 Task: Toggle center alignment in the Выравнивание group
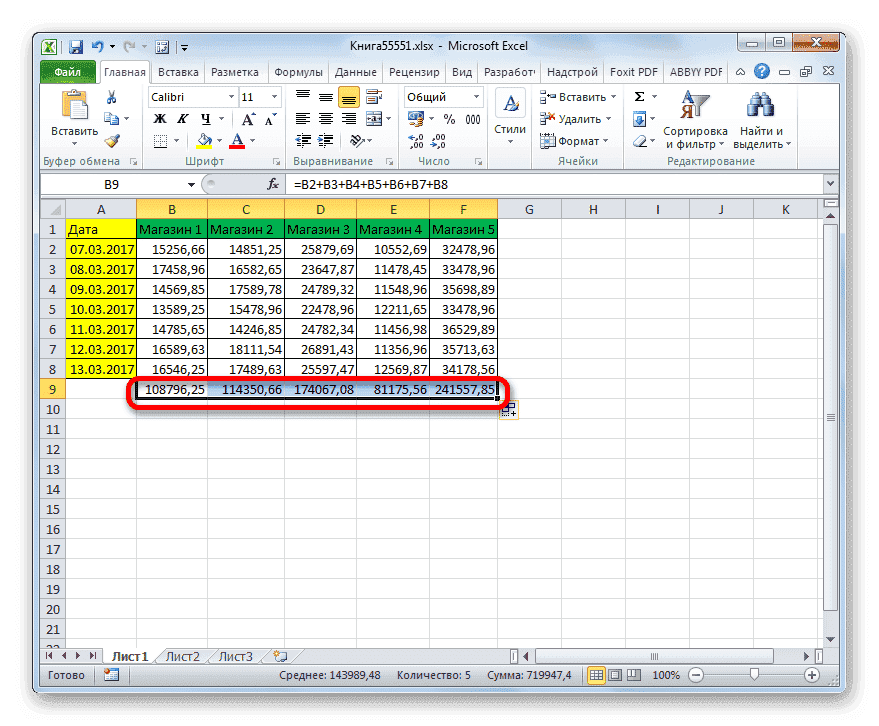point(325,118)
